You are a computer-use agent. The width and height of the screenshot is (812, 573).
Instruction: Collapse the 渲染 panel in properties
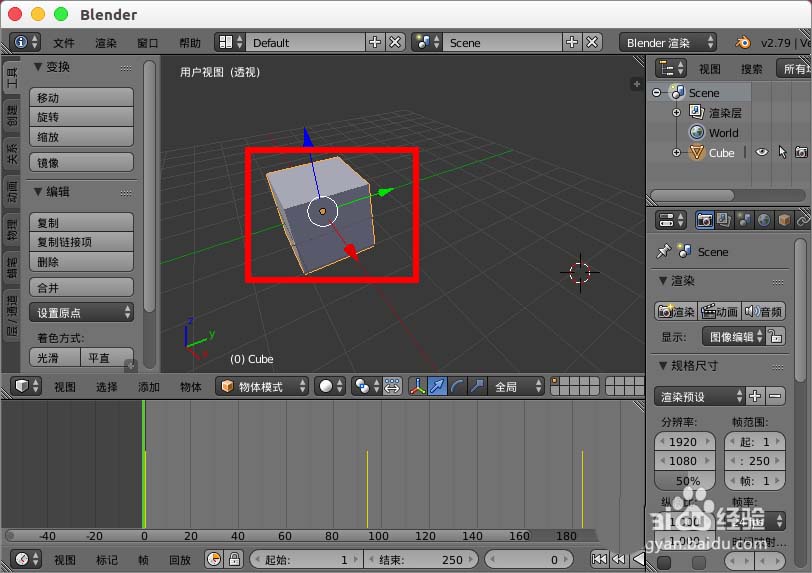pyautogui.click(x=663, y=281)
